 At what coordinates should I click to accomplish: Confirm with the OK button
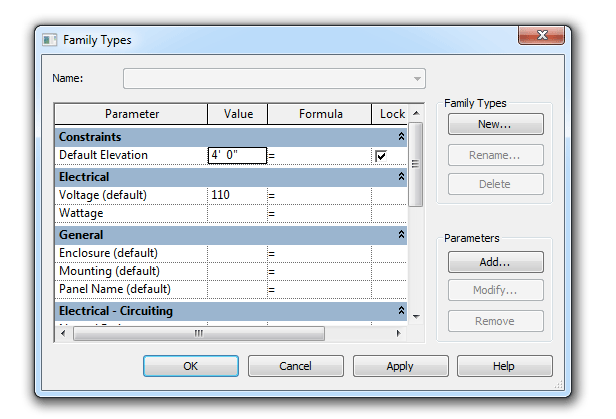[x=191, y=366]
